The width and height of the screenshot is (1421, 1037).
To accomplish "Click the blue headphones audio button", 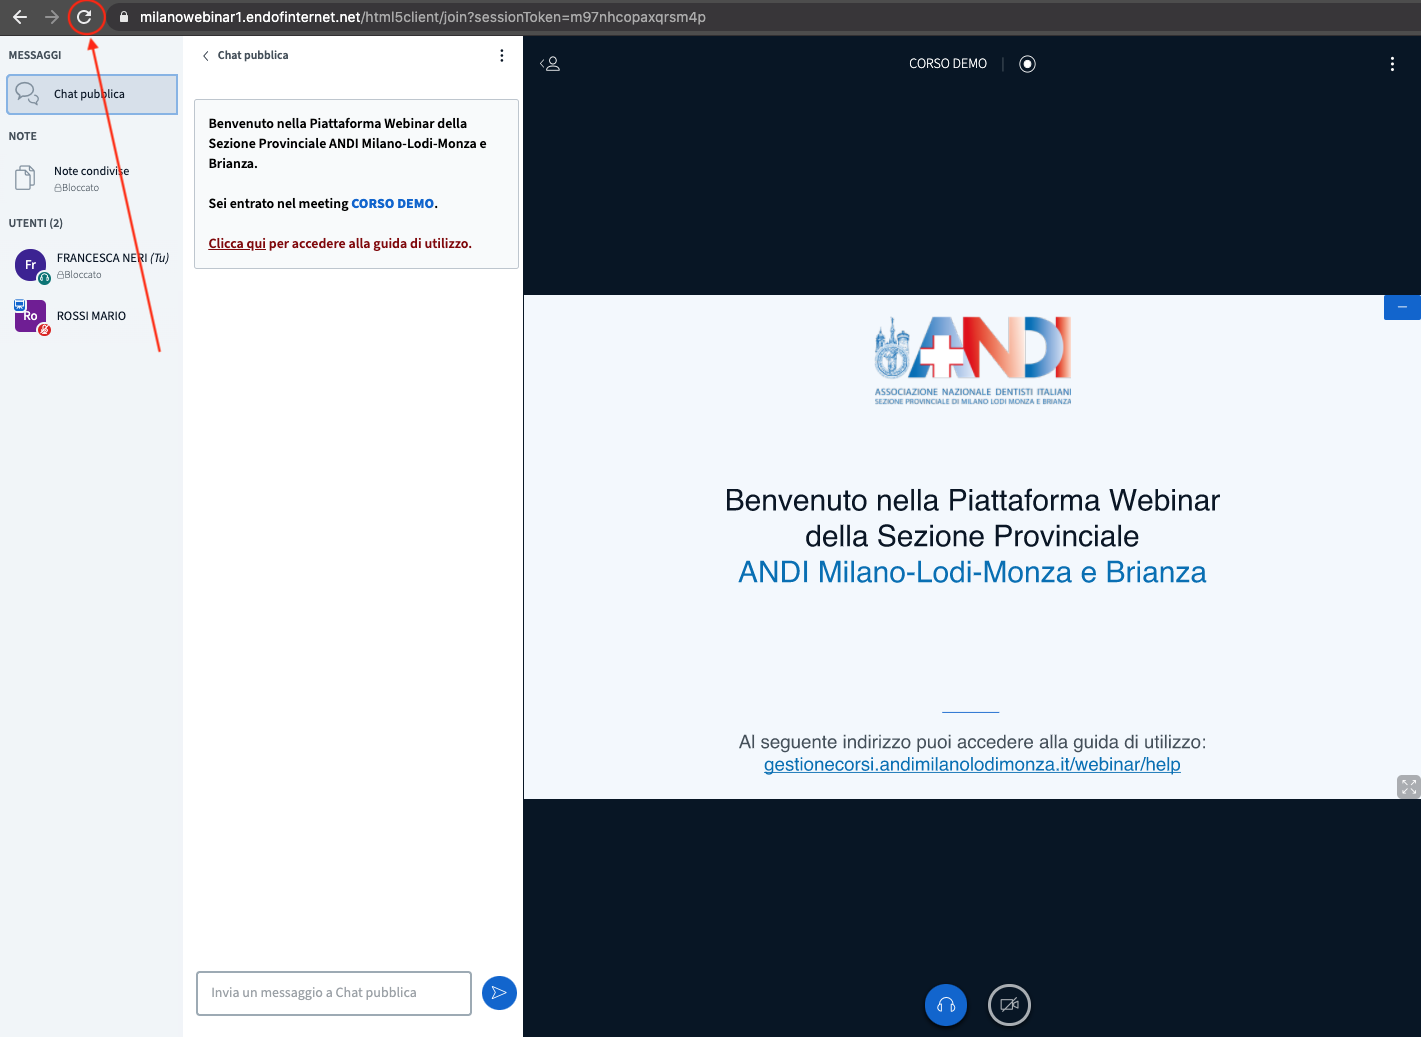I will coord(946,1005).
